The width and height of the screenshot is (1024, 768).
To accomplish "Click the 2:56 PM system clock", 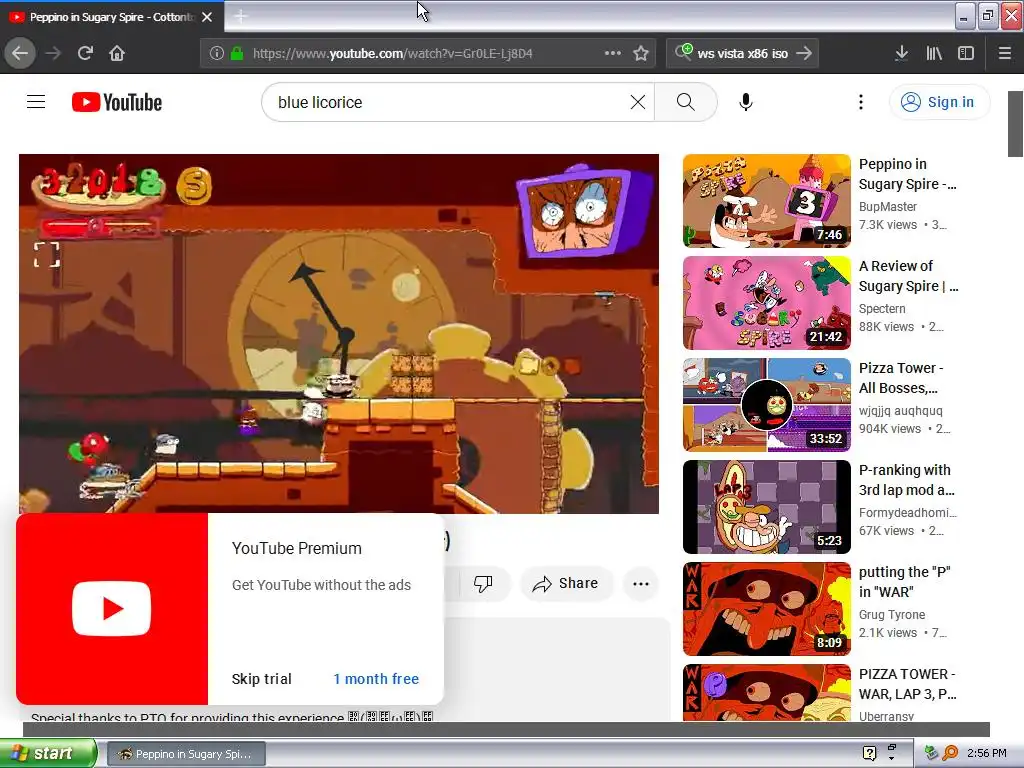I will tap(986, 753).
